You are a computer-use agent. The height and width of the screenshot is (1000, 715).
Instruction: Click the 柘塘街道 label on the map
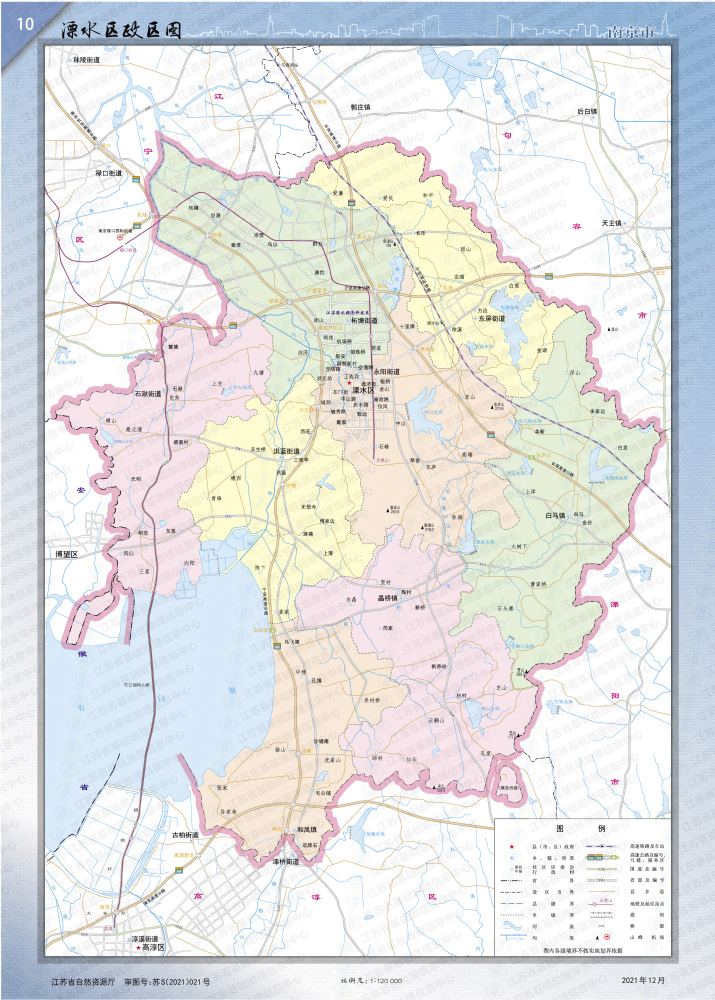point(364,321)
